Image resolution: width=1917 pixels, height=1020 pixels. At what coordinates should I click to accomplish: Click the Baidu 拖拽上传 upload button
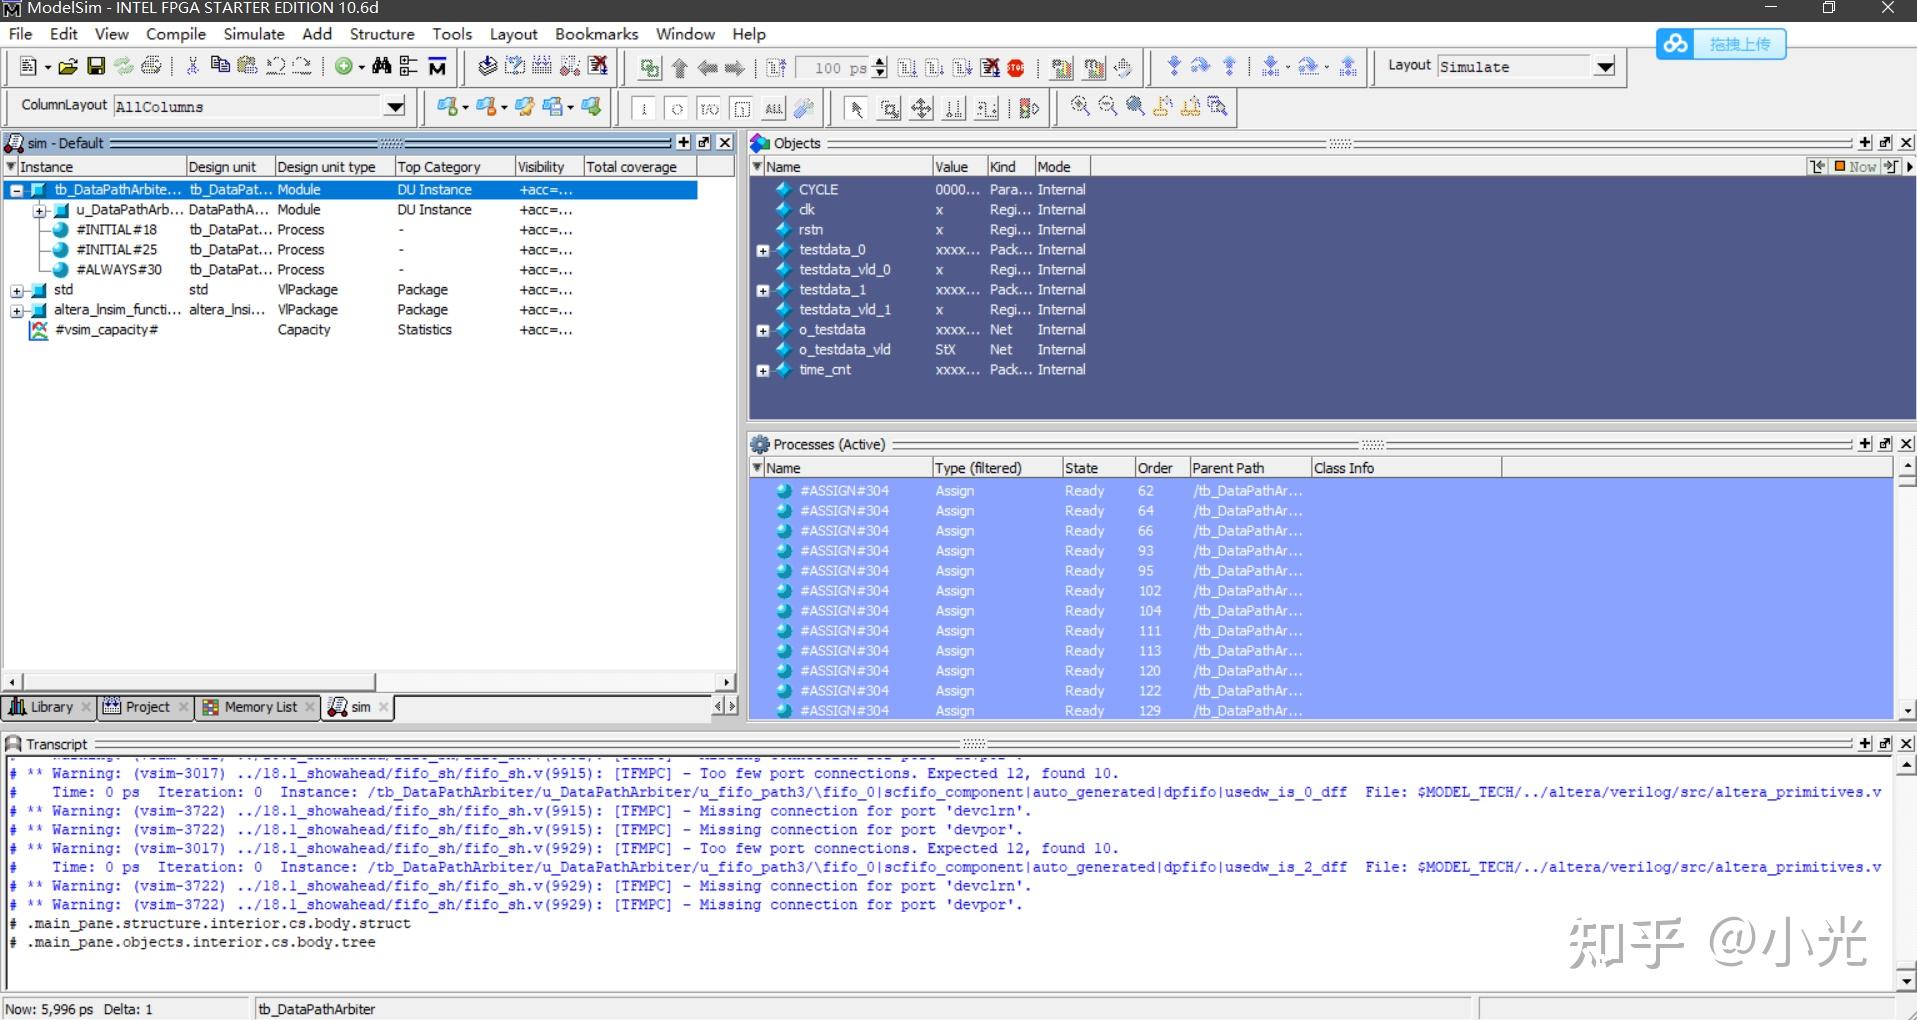coord(1721,44)
